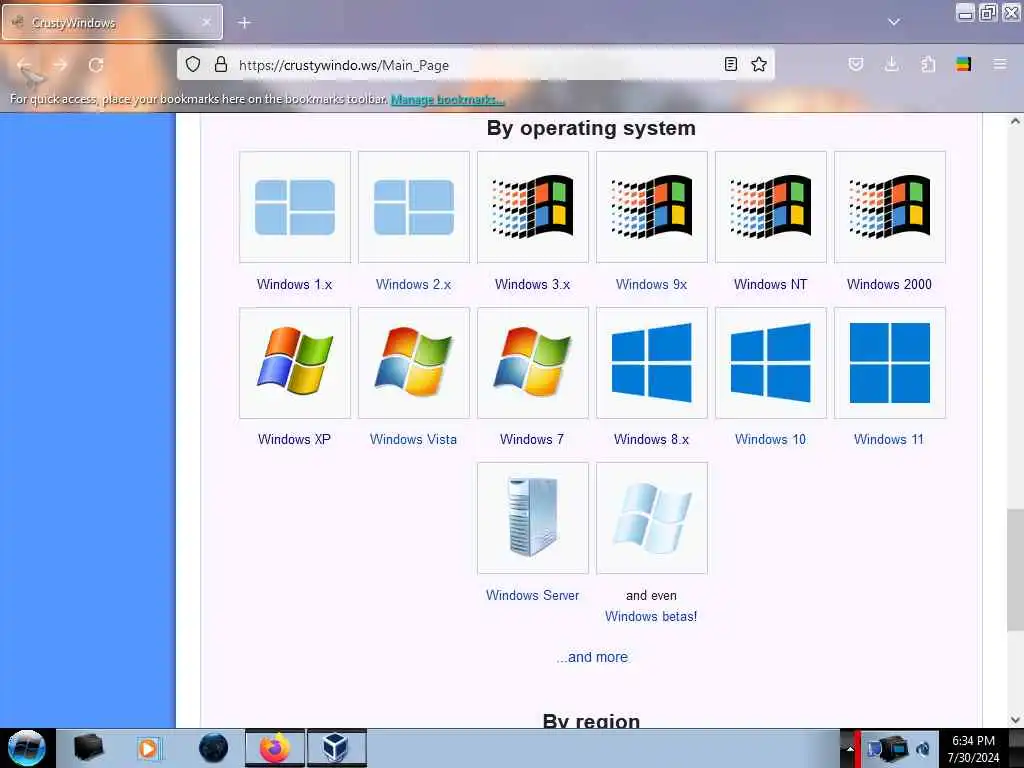Screen dimensions: 1024x768
Task: Reload the page with the refresh icon
Action: [x=96, y=65]
